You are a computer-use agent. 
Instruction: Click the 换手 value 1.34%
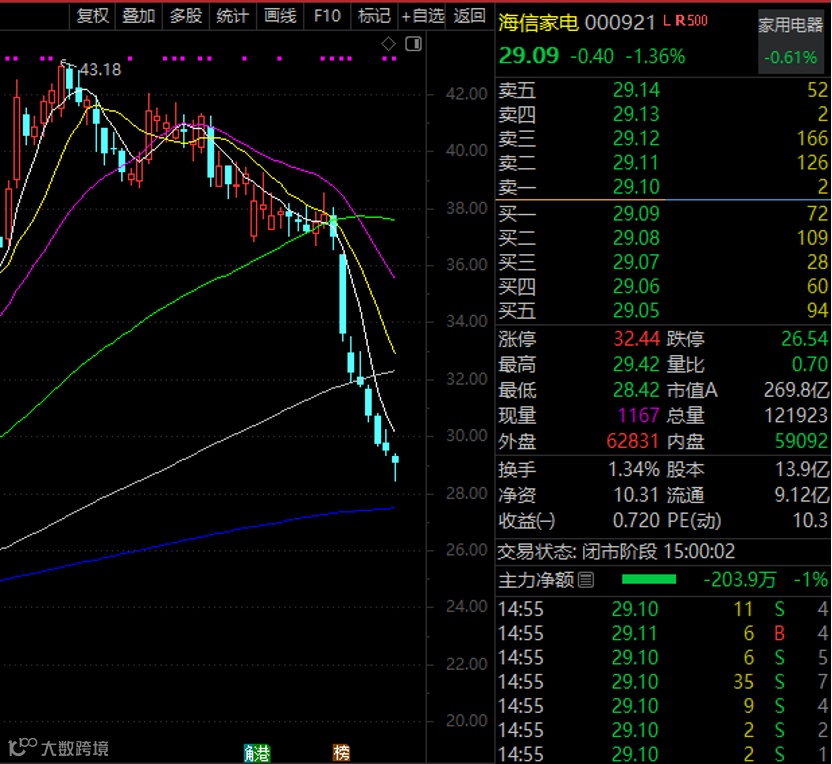click(x=634, y=470)
